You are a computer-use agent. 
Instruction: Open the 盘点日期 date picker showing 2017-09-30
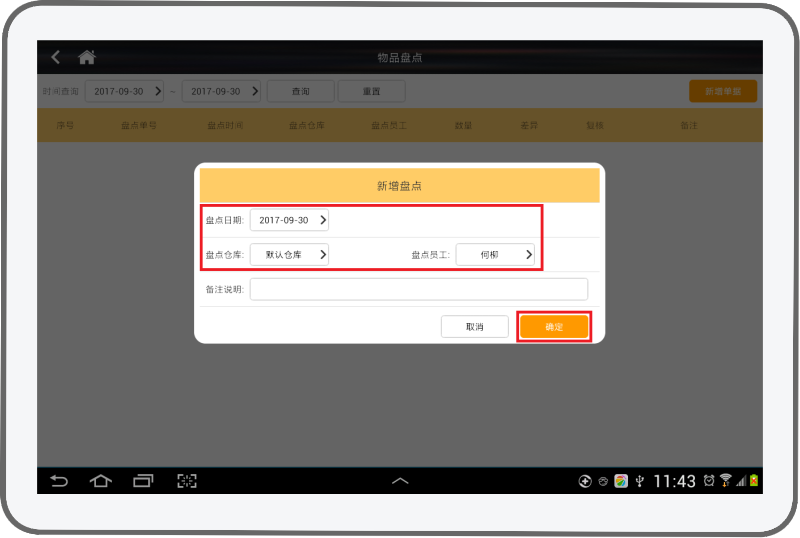click(289, 220)
